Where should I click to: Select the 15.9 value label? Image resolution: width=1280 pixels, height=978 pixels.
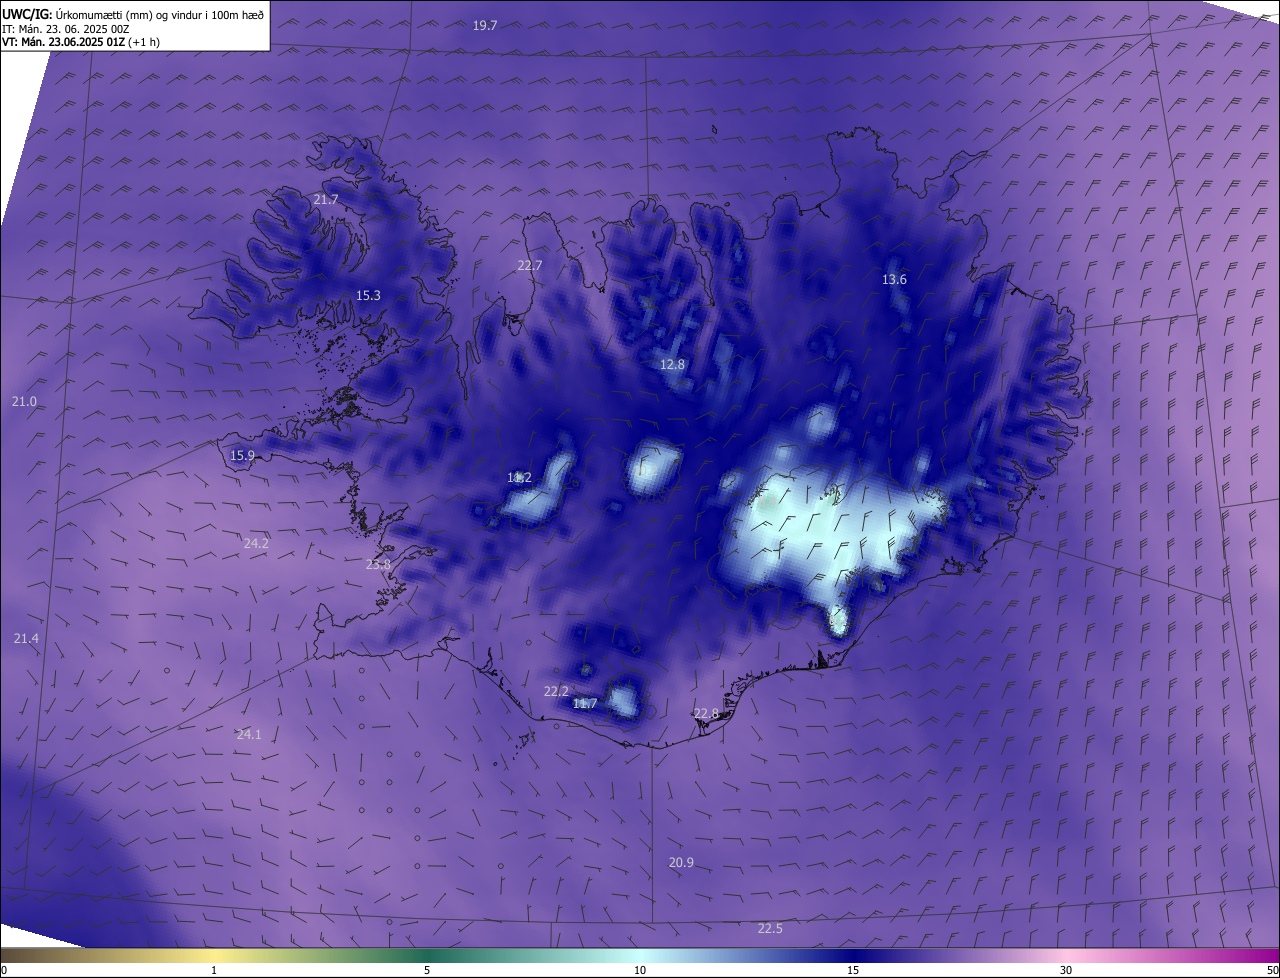[x=242, y=455]
